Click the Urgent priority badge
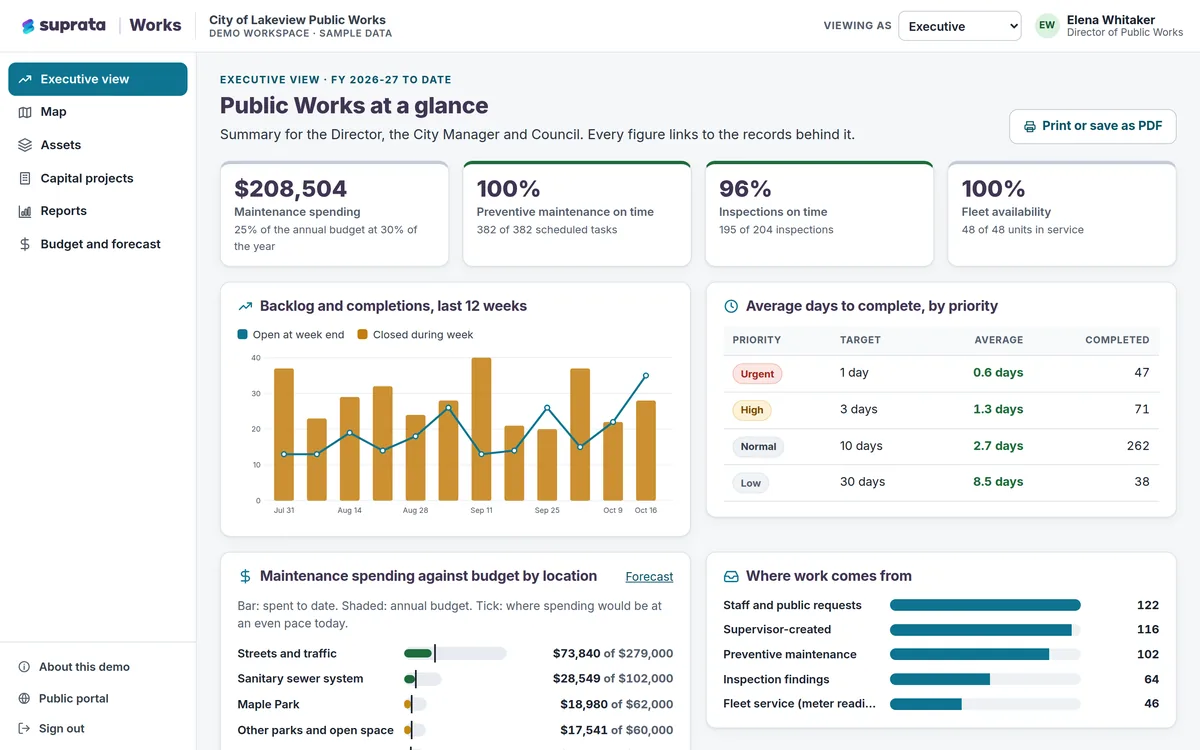Image resolution: width=1200 pixels, height=750 pixels. pos(757,373)
